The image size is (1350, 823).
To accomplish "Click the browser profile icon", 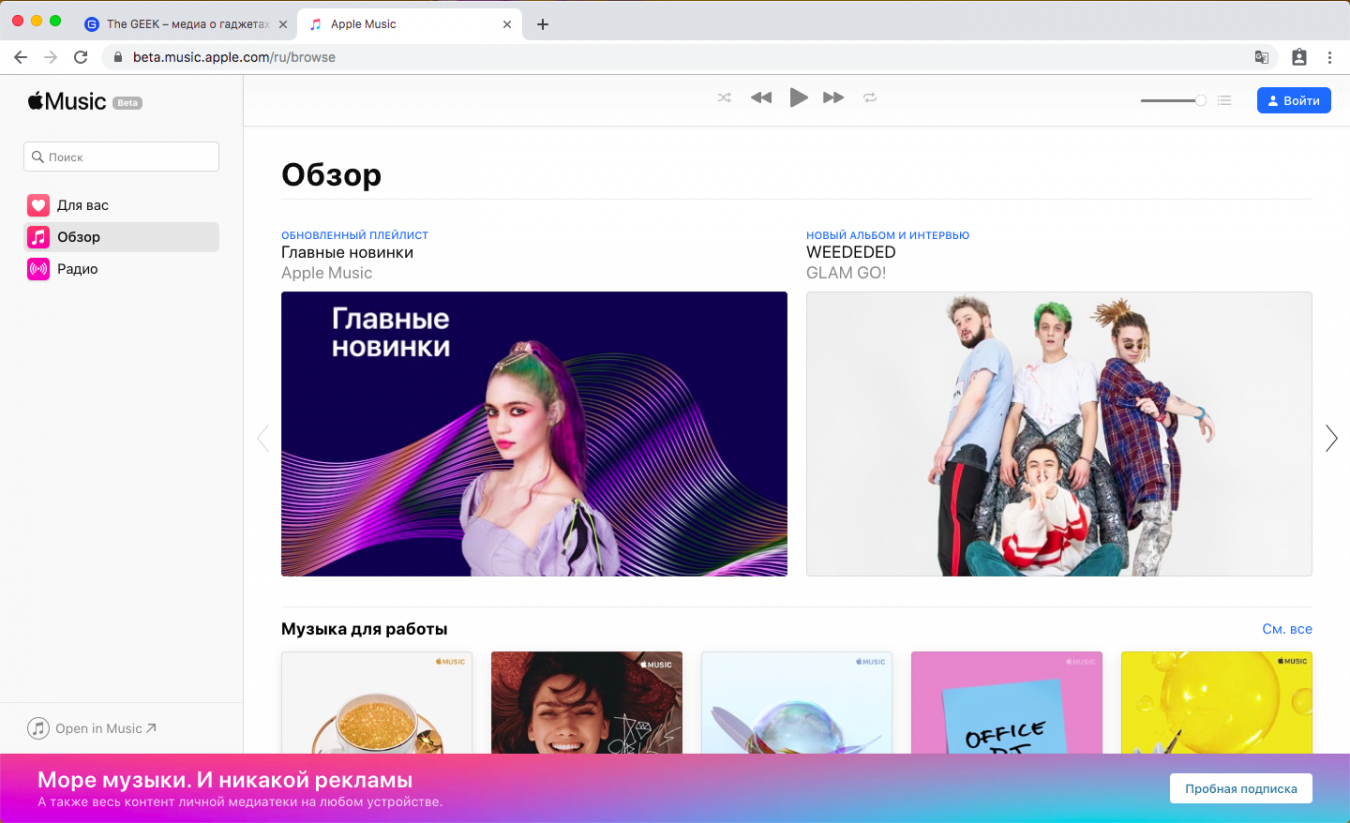I will click(1299, 57).
